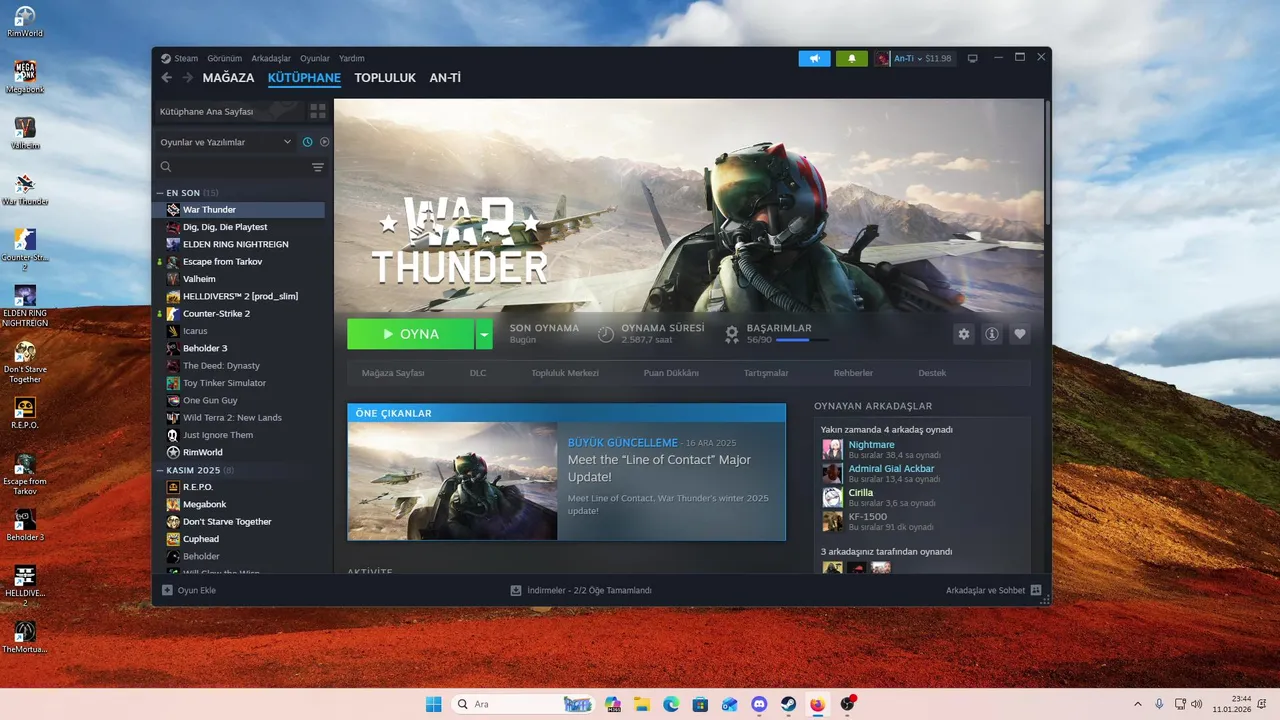Expand Oyunlar ve Yazılımlar dropdown

coord(226,142)
